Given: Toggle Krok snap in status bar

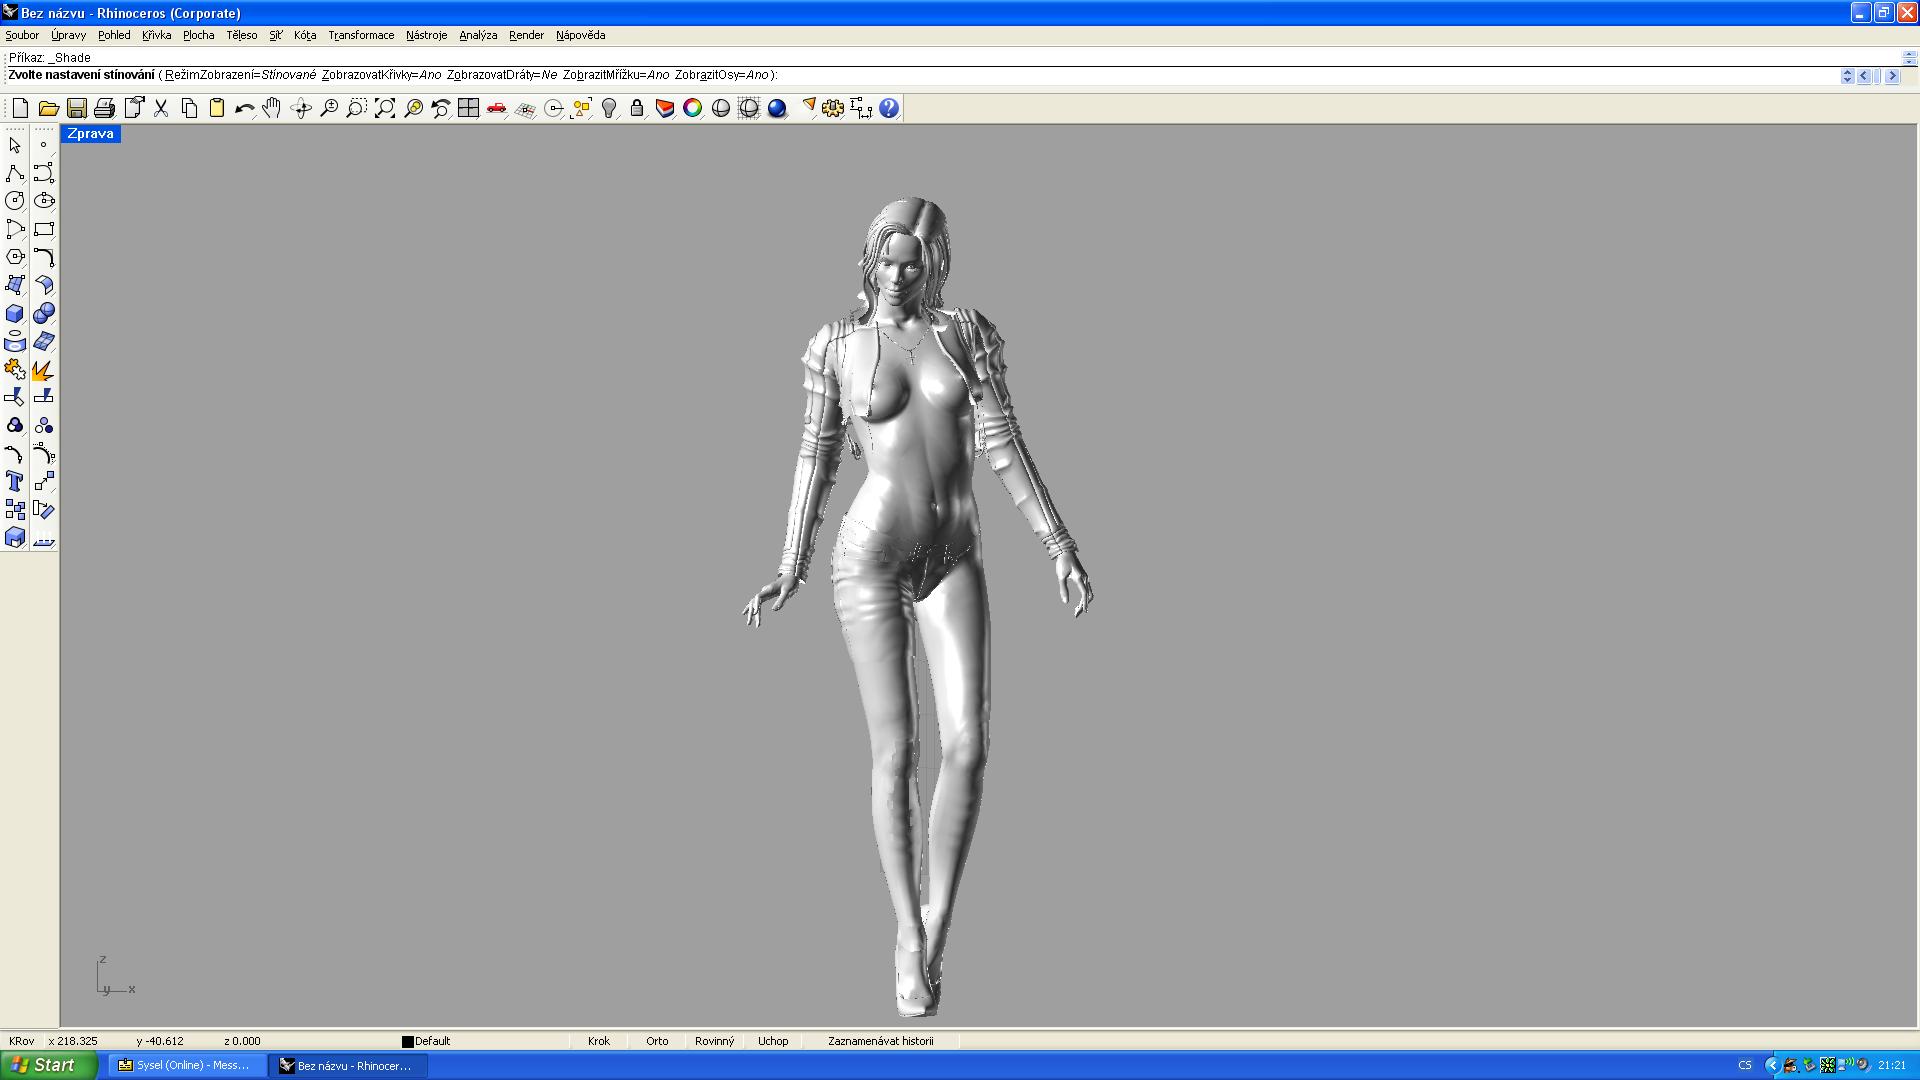Looking at the screenshot, I should [x=599, y=1041].
